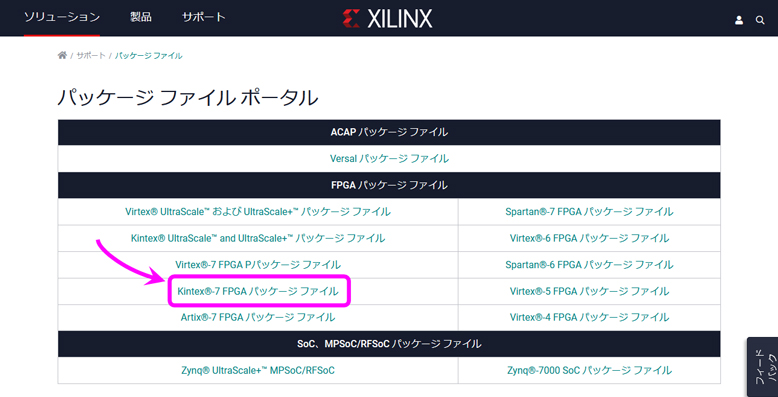Open Kintex UltraScale and UltraScale+ package files
This screenshot has height=397, width=778.
click(x=258, y=238)
